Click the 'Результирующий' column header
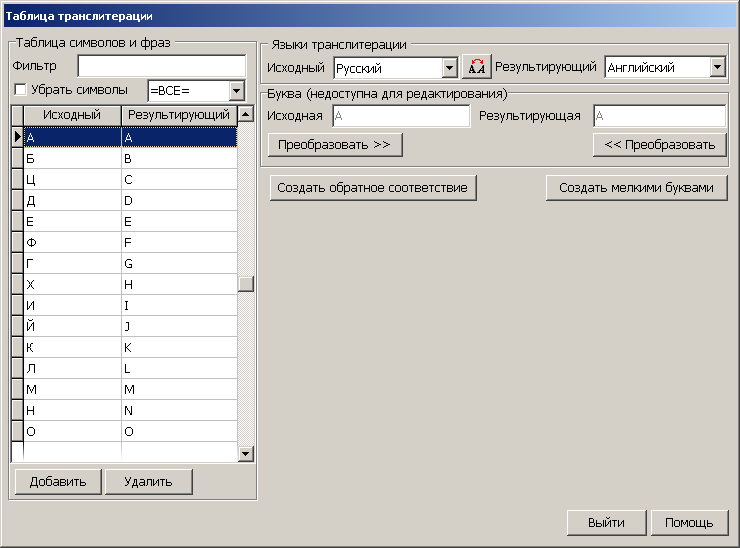 coord(179,115)
